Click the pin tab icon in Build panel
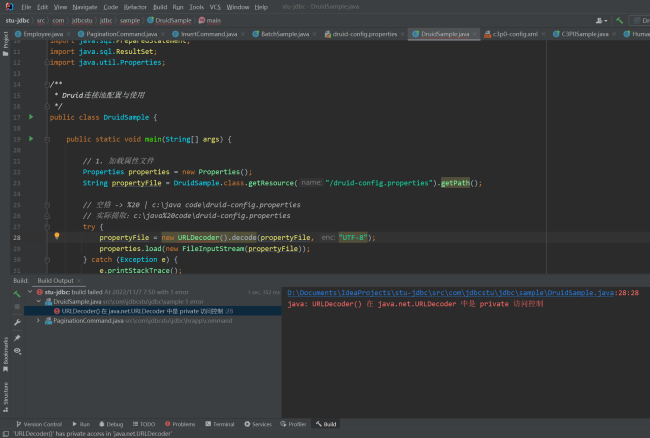Image resolution: width=650 pixels, height=438 pixels. tap(18, 338)
